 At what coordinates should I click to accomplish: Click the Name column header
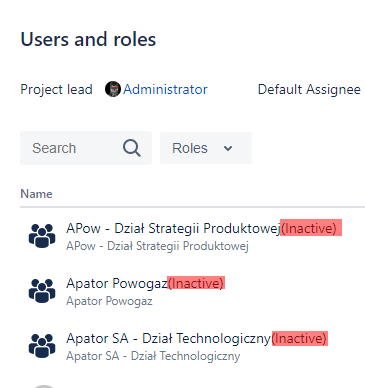pos(36,194)
